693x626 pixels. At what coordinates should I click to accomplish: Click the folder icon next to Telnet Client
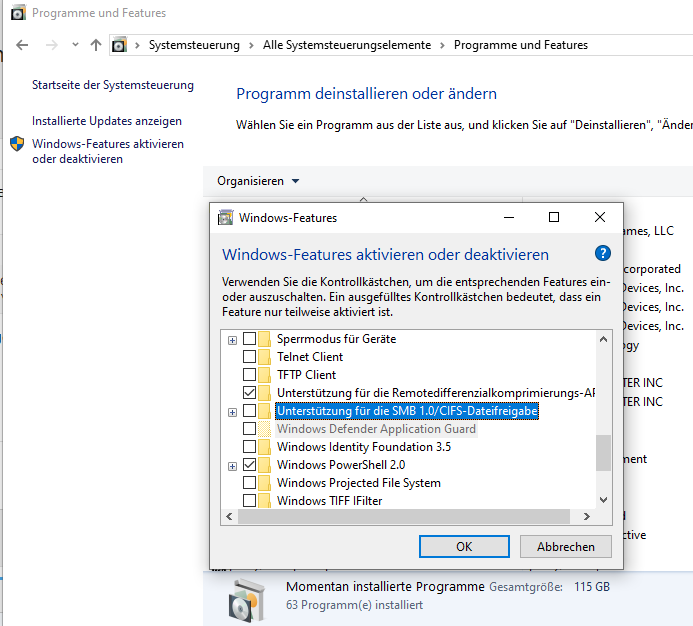point(264,357)
